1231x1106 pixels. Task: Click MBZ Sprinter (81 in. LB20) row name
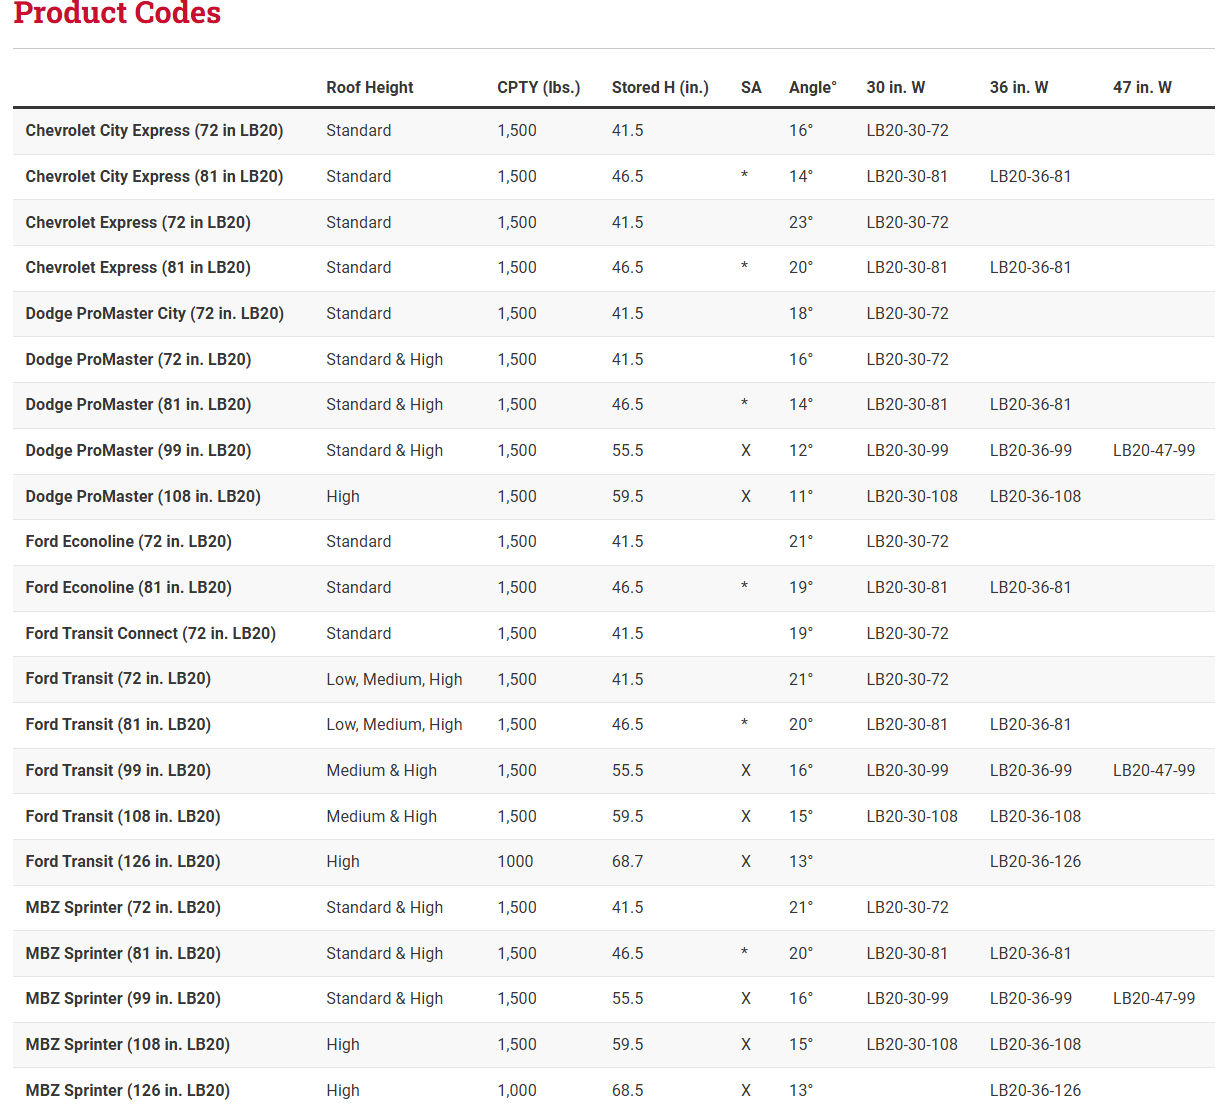(123, 954)
